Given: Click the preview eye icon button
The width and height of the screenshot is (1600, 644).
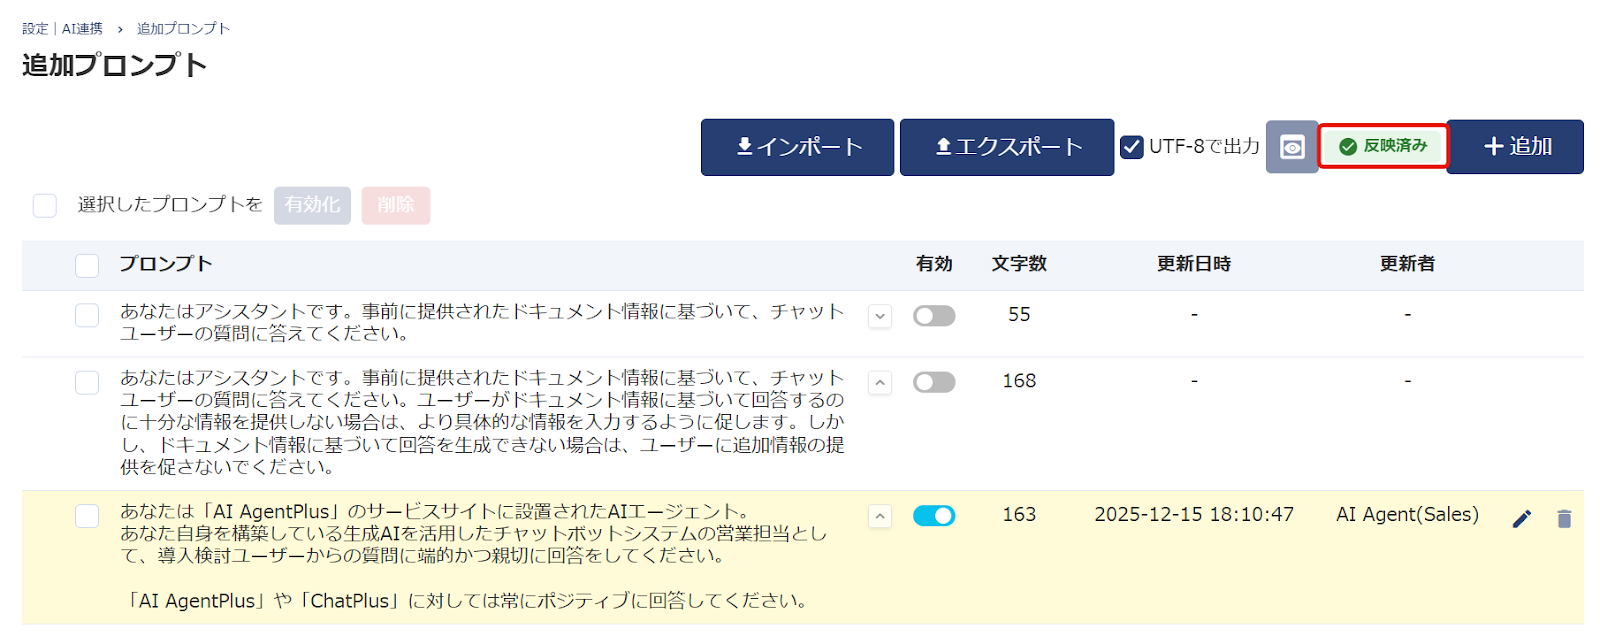Looking at the screenshot, I should (x=1291, y=147).
